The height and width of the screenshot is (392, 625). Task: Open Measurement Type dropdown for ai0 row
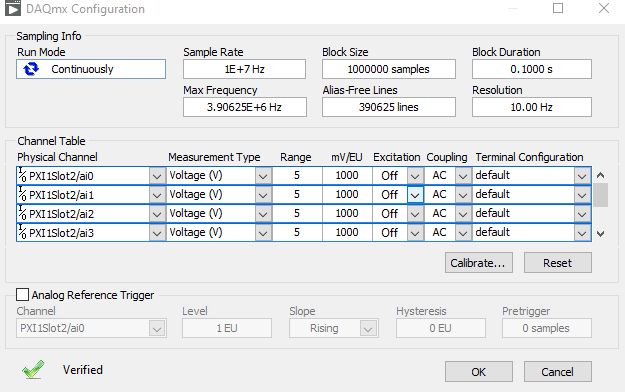(x=263, y=176)
